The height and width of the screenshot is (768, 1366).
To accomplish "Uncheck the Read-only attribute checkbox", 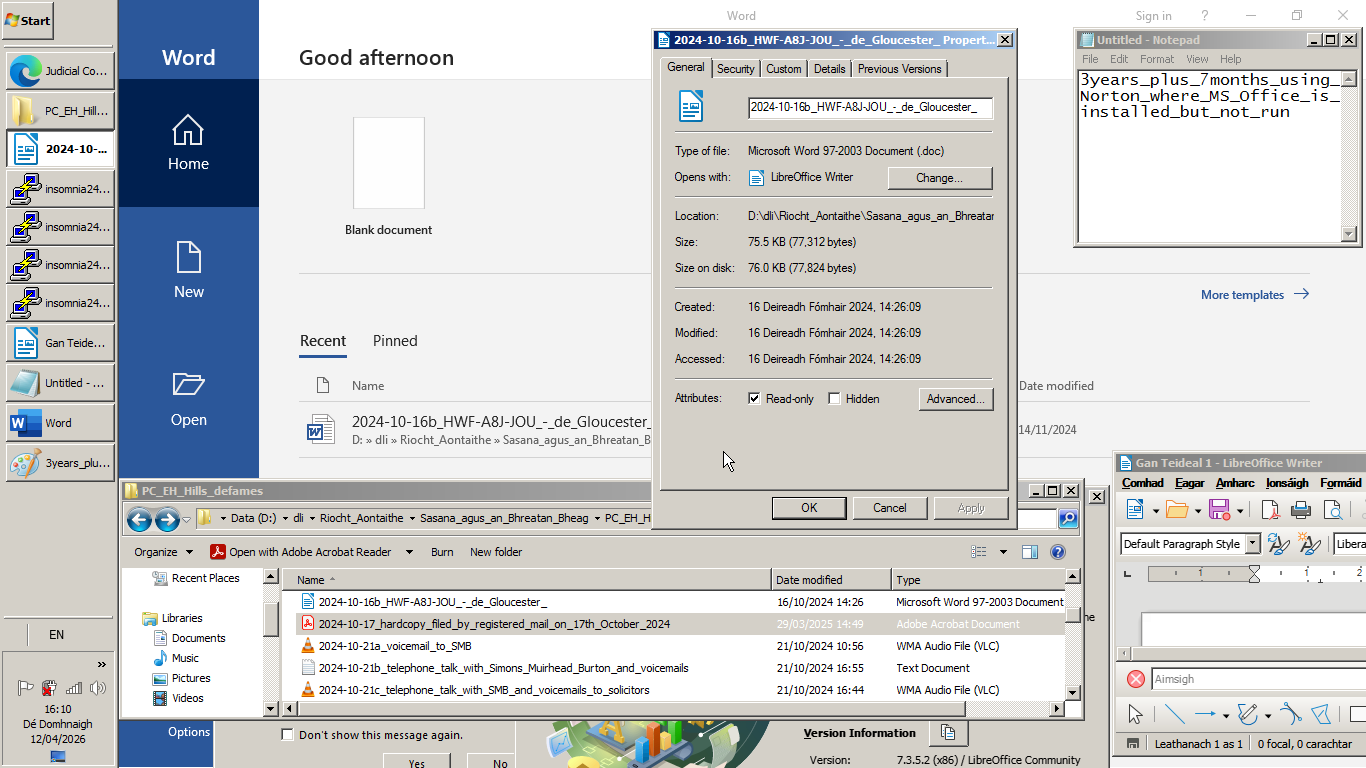I will [755, 399].
